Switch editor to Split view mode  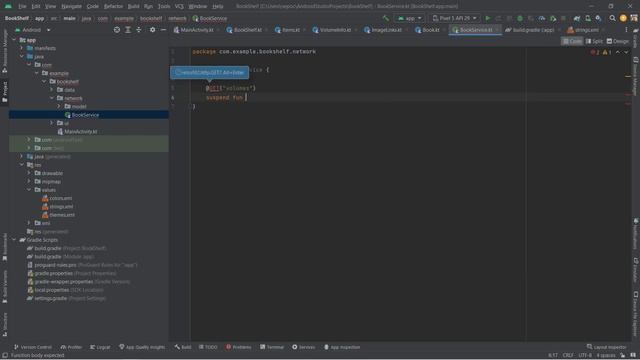594,41
